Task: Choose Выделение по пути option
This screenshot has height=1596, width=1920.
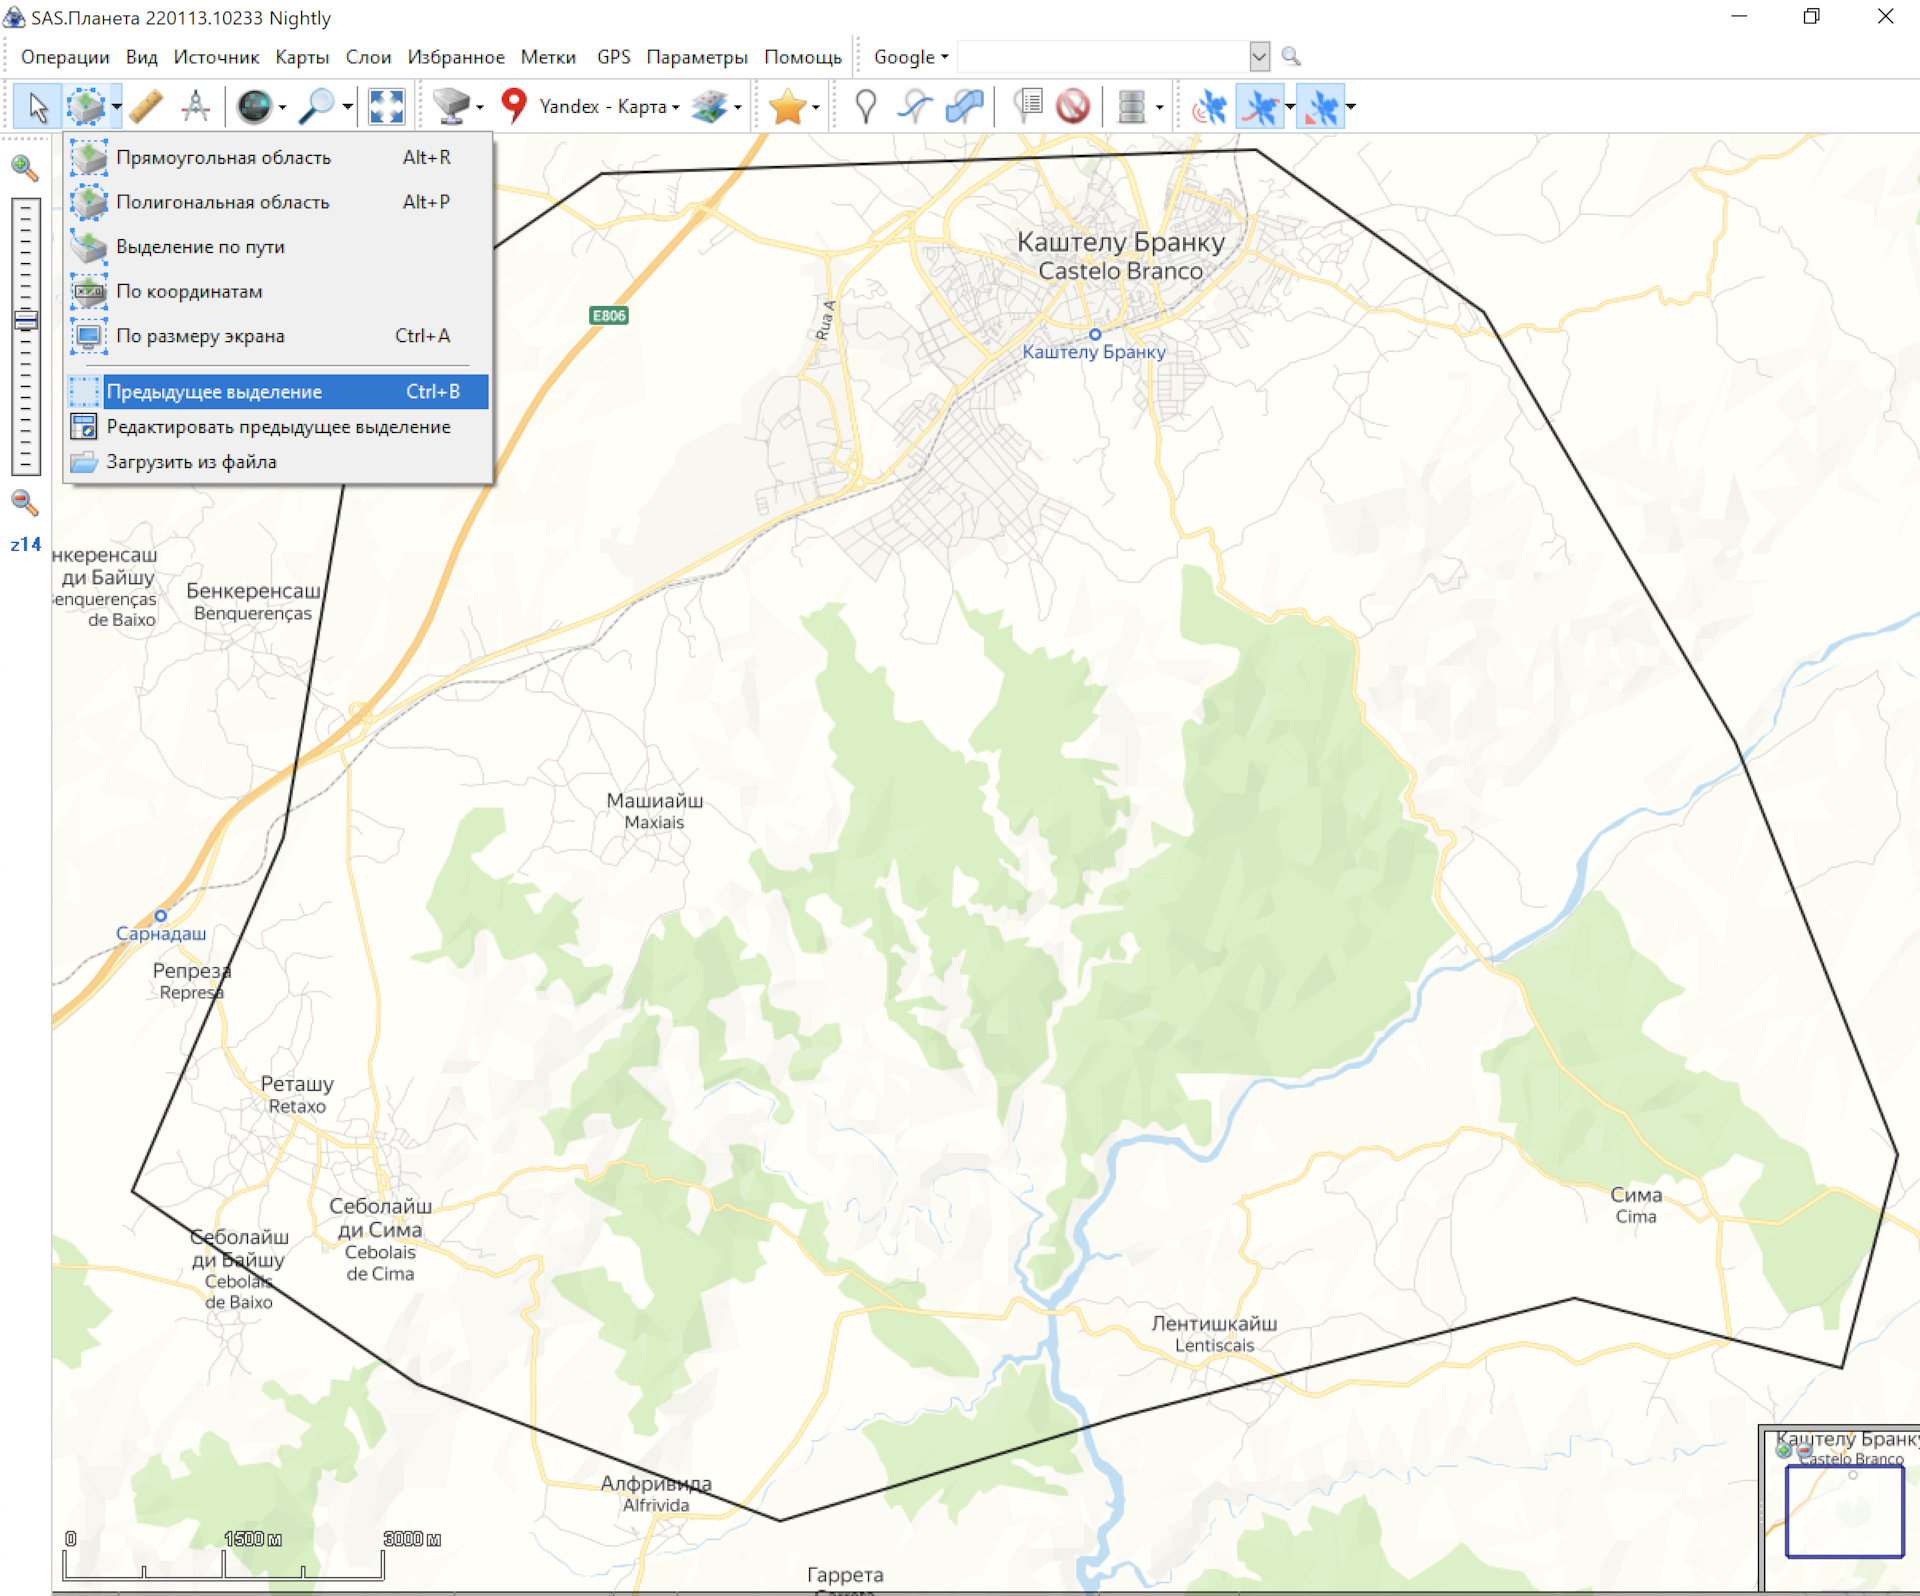Action: coord(278,247)
